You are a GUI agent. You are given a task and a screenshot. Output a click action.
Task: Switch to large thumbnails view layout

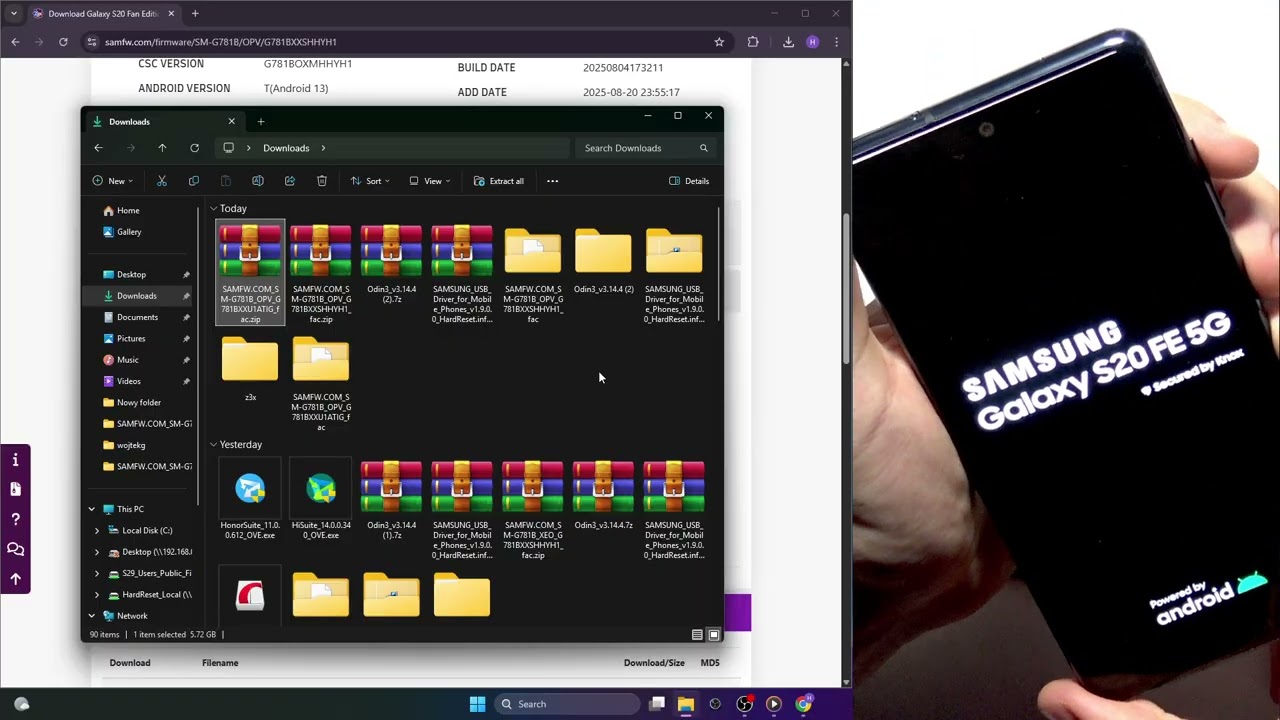pyautogui.click(x=713, y=635)
